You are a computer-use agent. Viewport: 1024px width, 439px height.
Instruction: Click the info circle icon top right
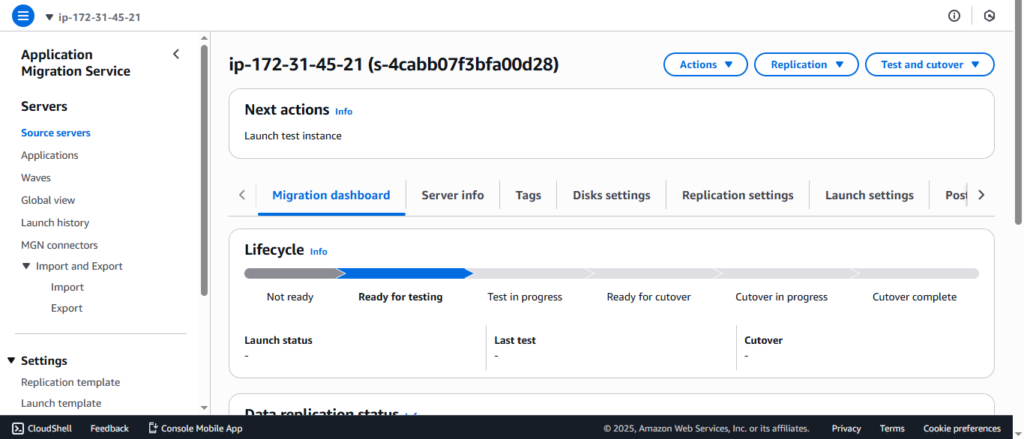tap(954, 16)
